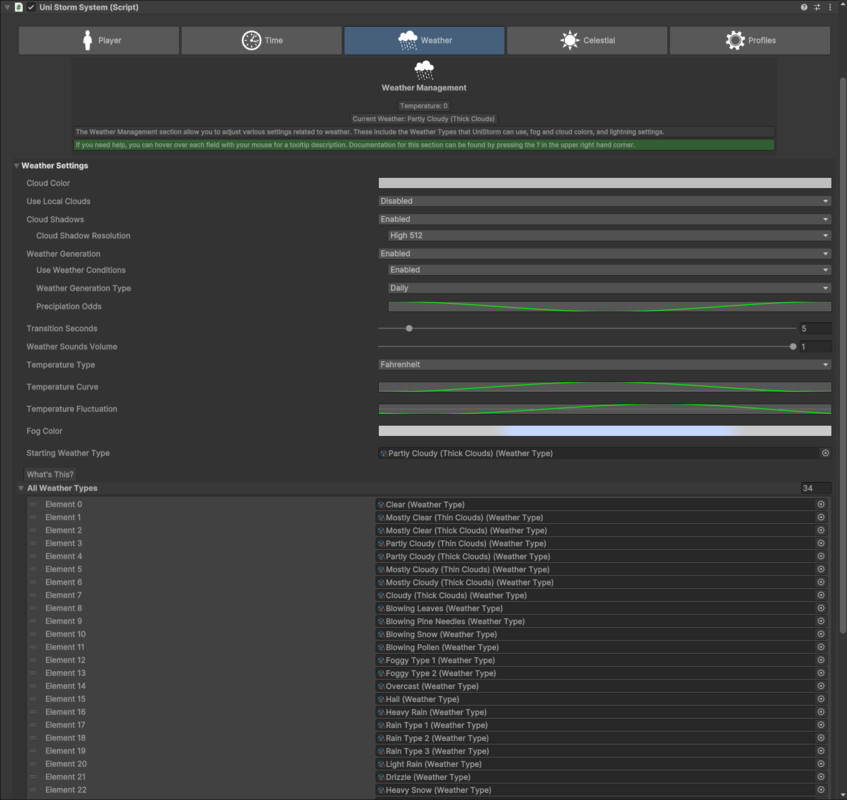Viewport: 847px width, 800px height.
Task: Collapse the Weather Settings foldout
Action: tap(16, 166)
